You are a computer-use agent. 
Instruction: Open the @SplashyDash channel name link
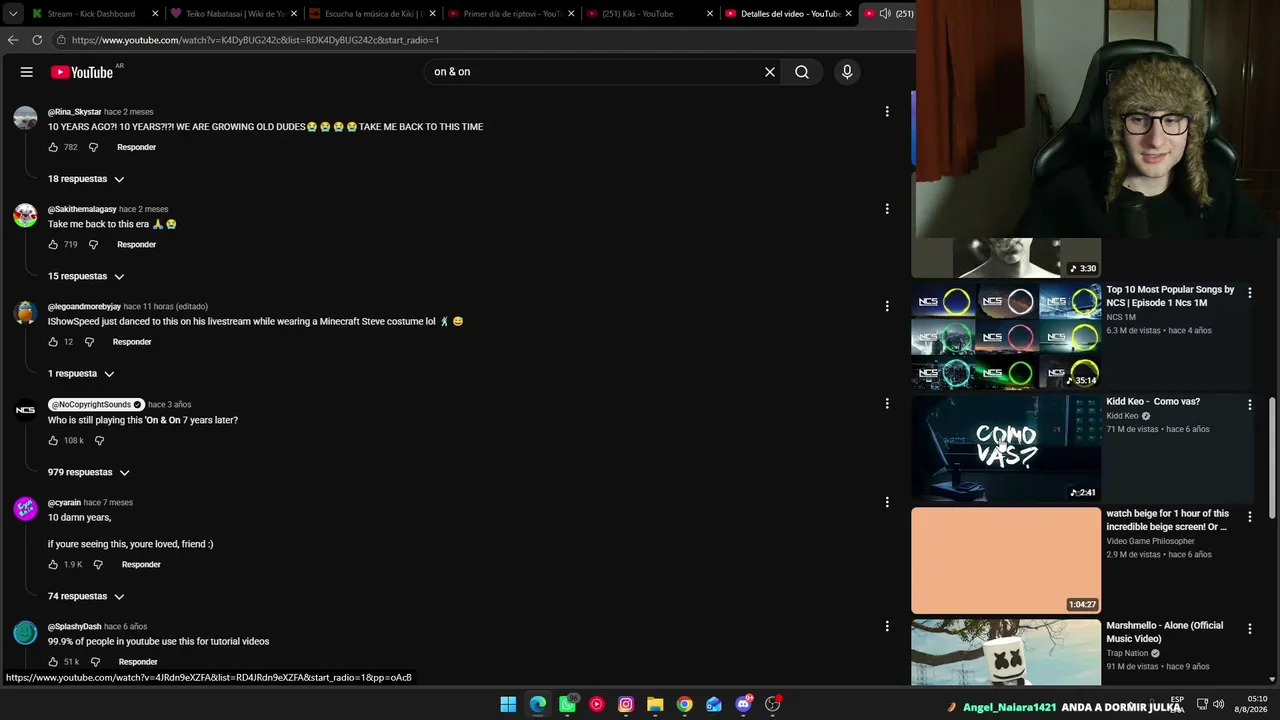point(75,626)
